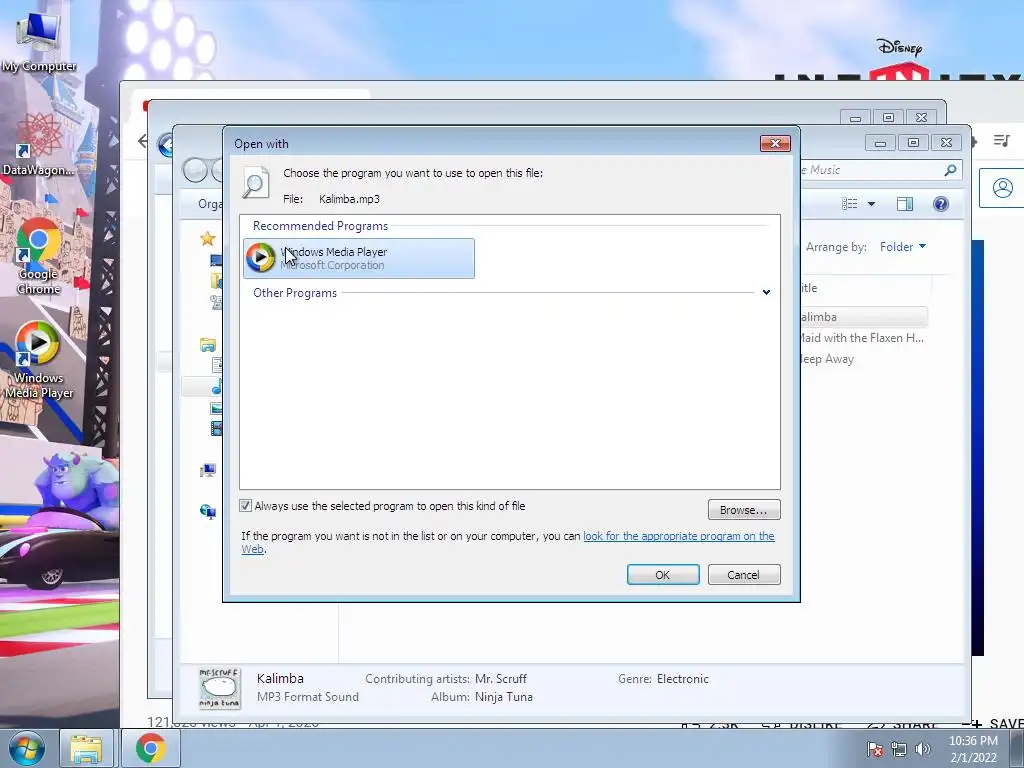Screen dimensions: 1024x768
Task: Open the DataWagon desktop shortcut
Action: click(39, 145)
